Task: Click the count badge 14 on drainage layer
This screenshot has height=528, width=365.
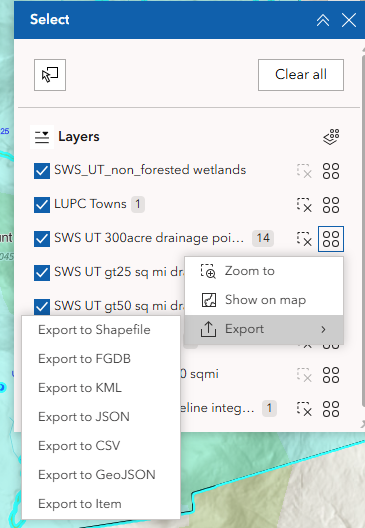Action: pyautogui.click(x=263, y=238)
